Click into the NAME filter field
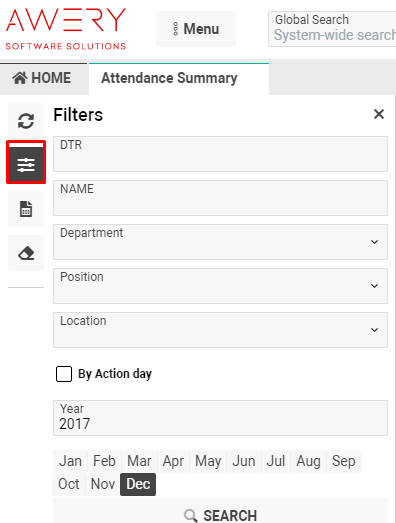The width and height of the screenshot is (396, 523). click(x=220, y=198)
